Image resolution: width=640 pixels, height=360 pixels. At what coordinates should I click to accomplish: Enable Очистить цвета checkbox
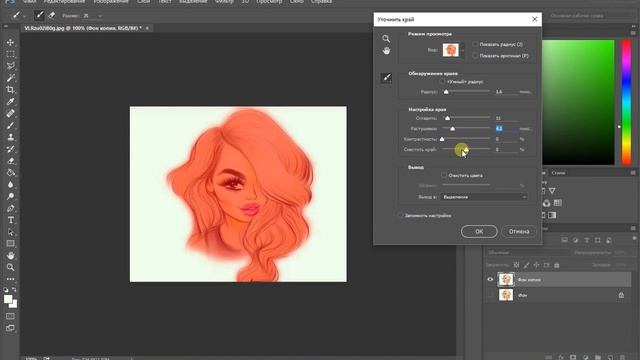[444, 176]
